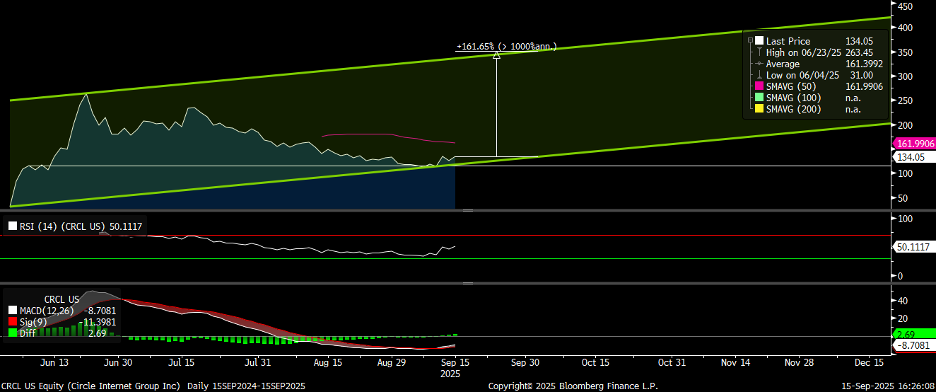
Task: Click the yellow SMAVG (200) swatch
Action: click(759, 109)
